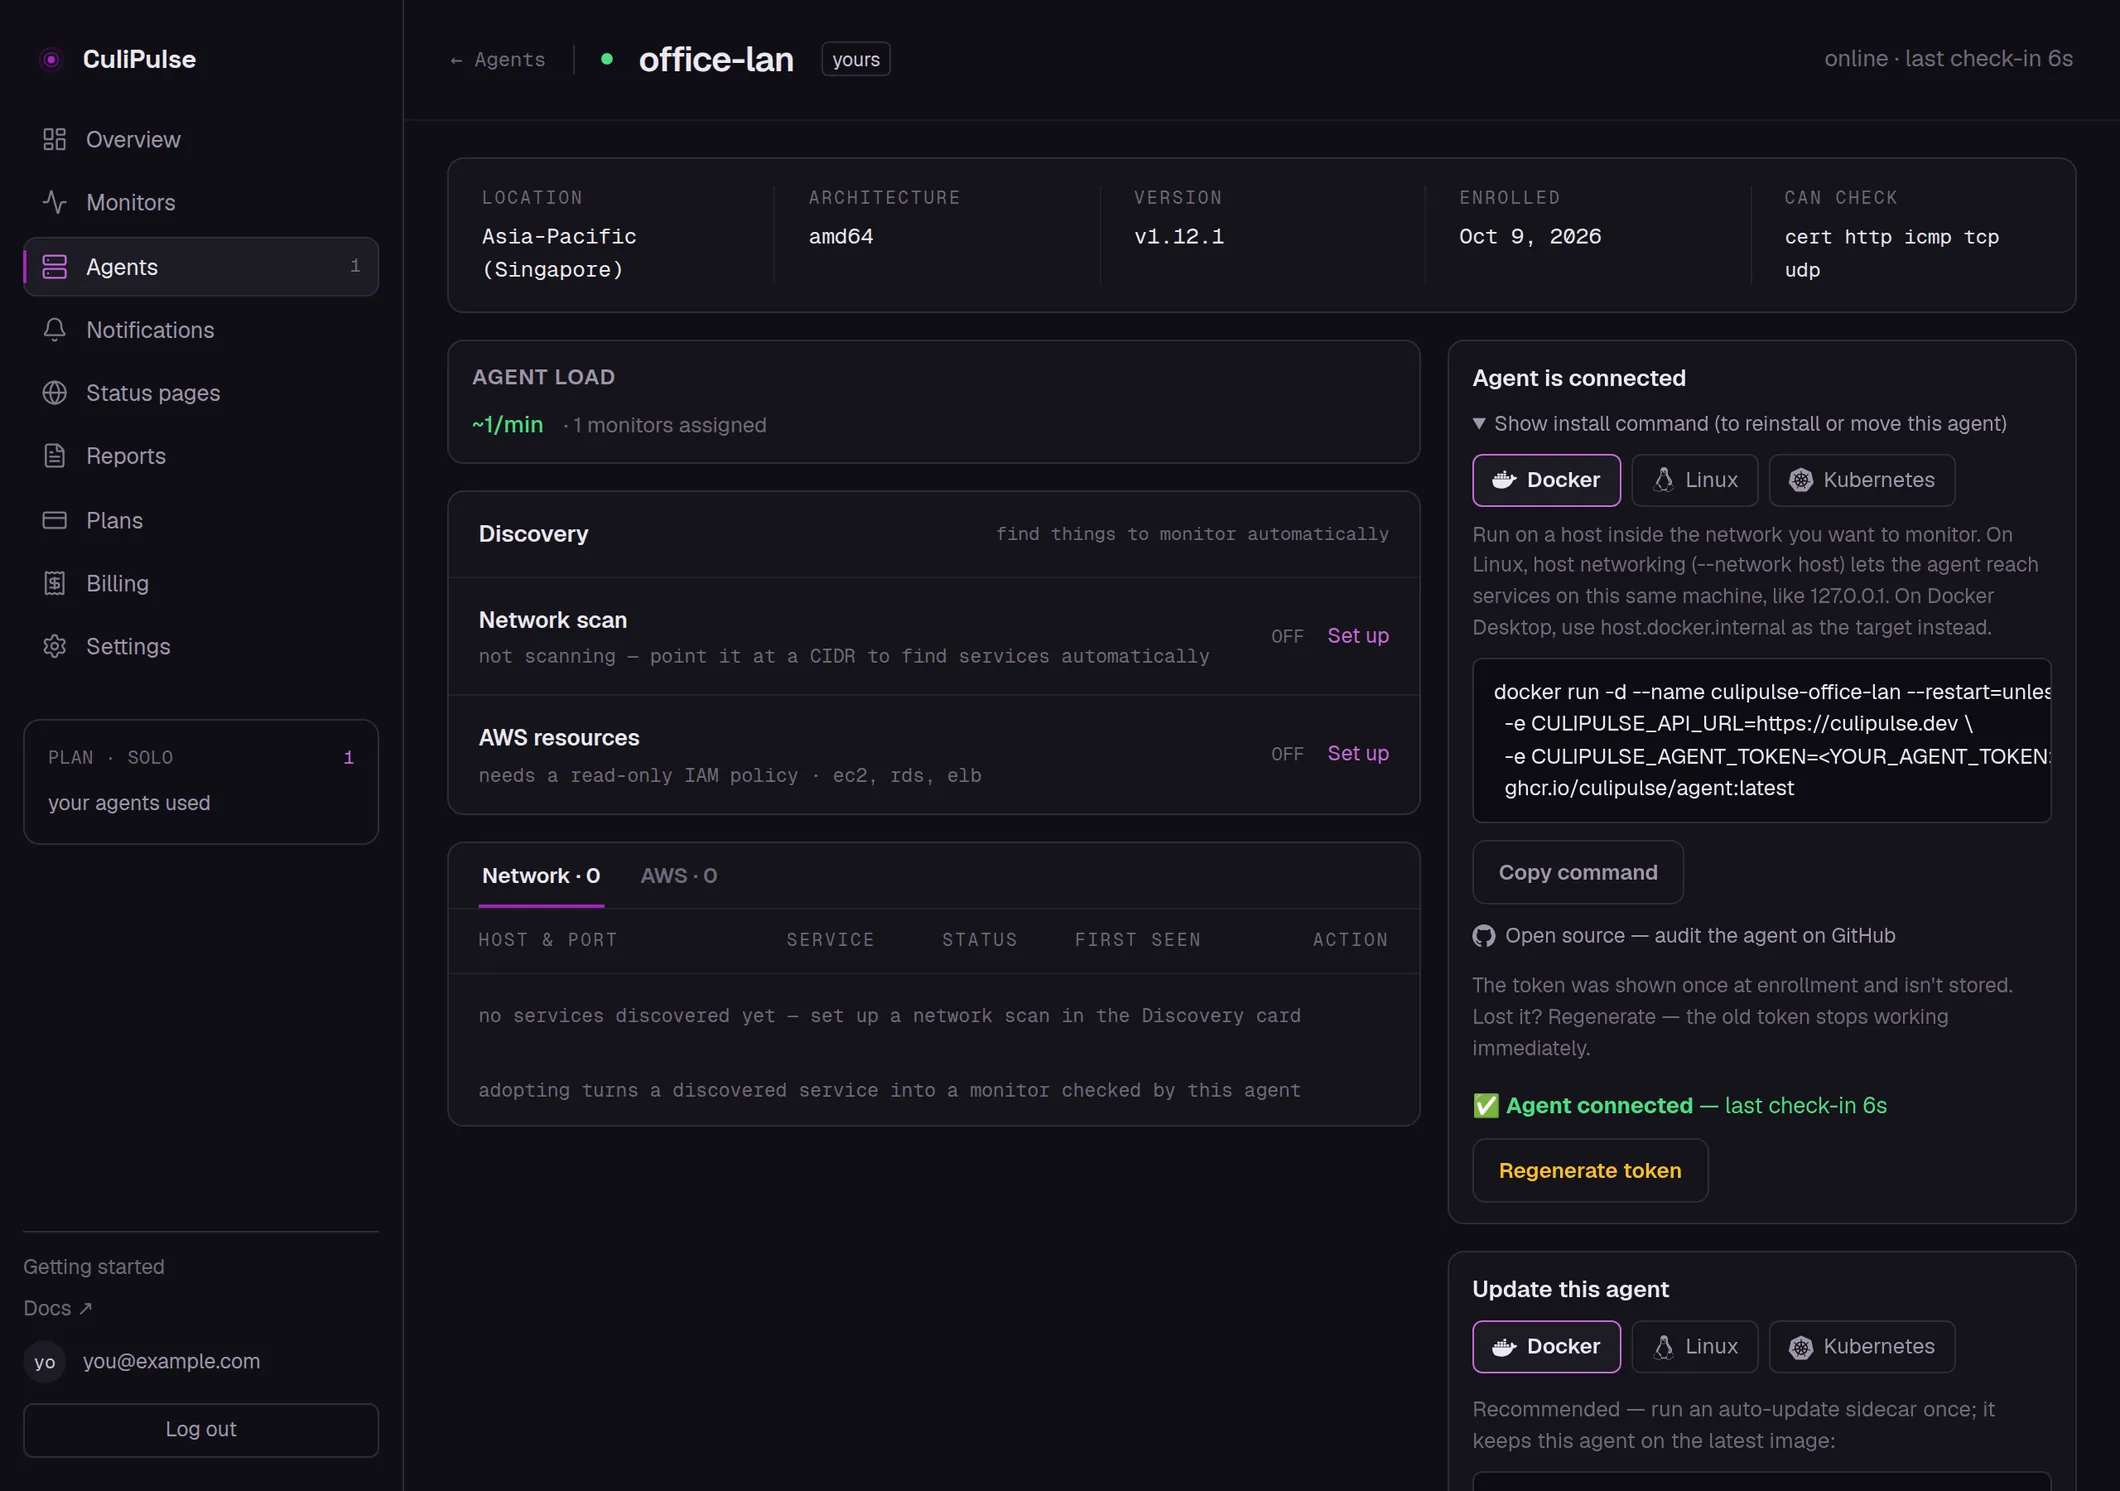The height and width of the screenshot is (1491, 2120).
Task: Set up the Network scan
Action: click(x=1358, y=636)
